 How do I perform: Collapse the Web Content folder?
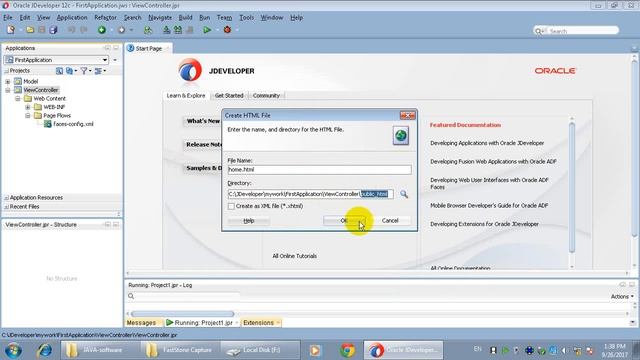tap(18, 99)
